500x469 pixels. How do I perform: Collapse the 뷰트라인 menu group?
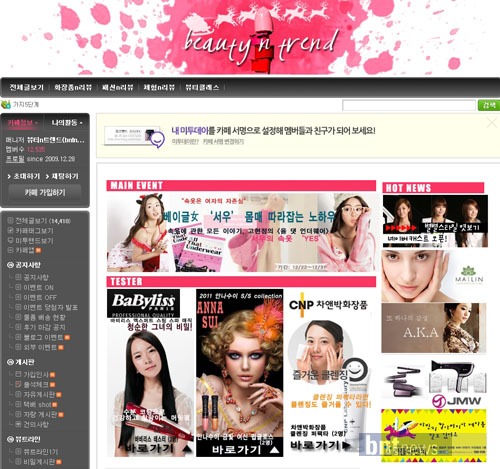pyautogui.click(x=10, y=439)
